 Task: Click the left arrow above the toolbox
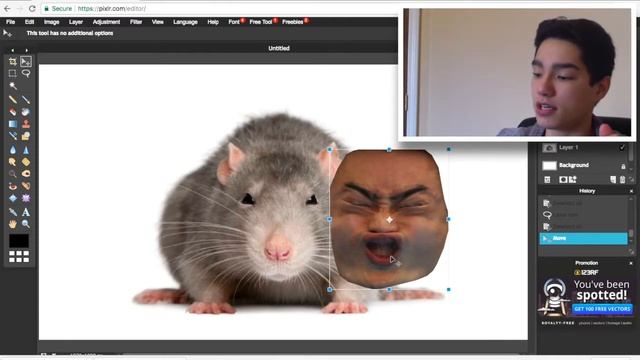tap(12, 50)
